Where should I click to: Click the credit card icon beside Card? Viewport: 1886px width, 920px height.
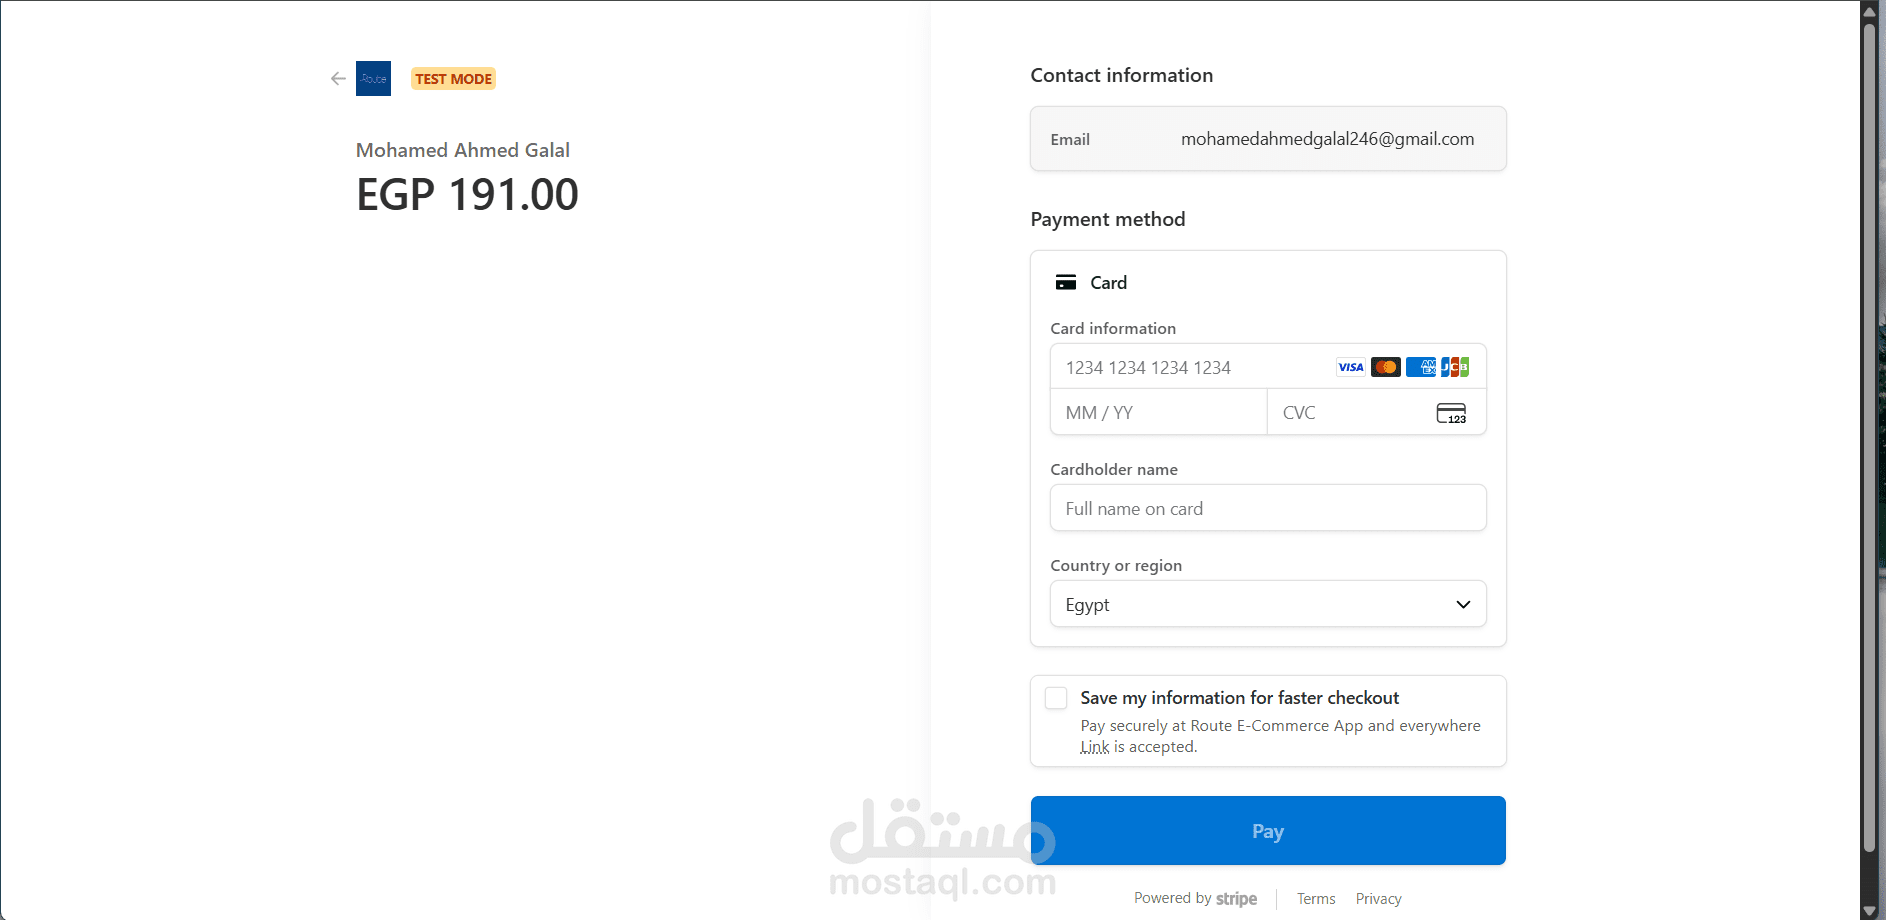(1066, 283)
